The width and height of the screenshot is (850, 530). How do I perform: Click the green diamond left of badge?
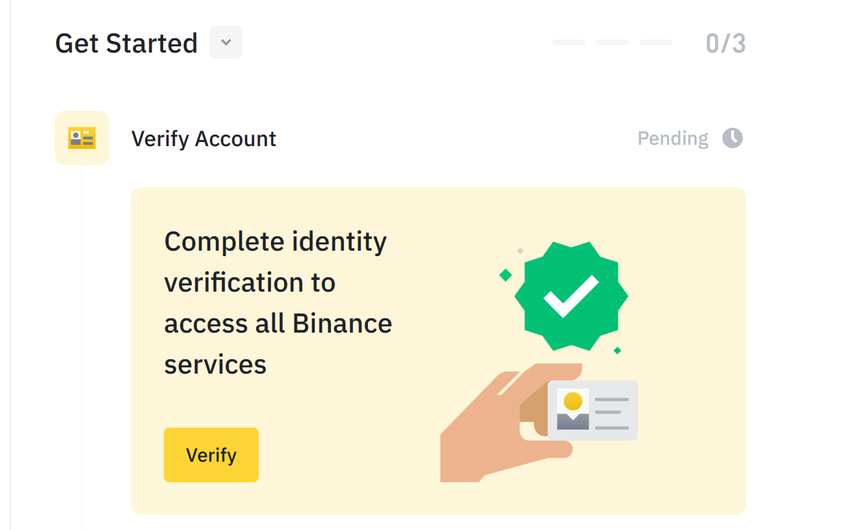click(506, 274)
